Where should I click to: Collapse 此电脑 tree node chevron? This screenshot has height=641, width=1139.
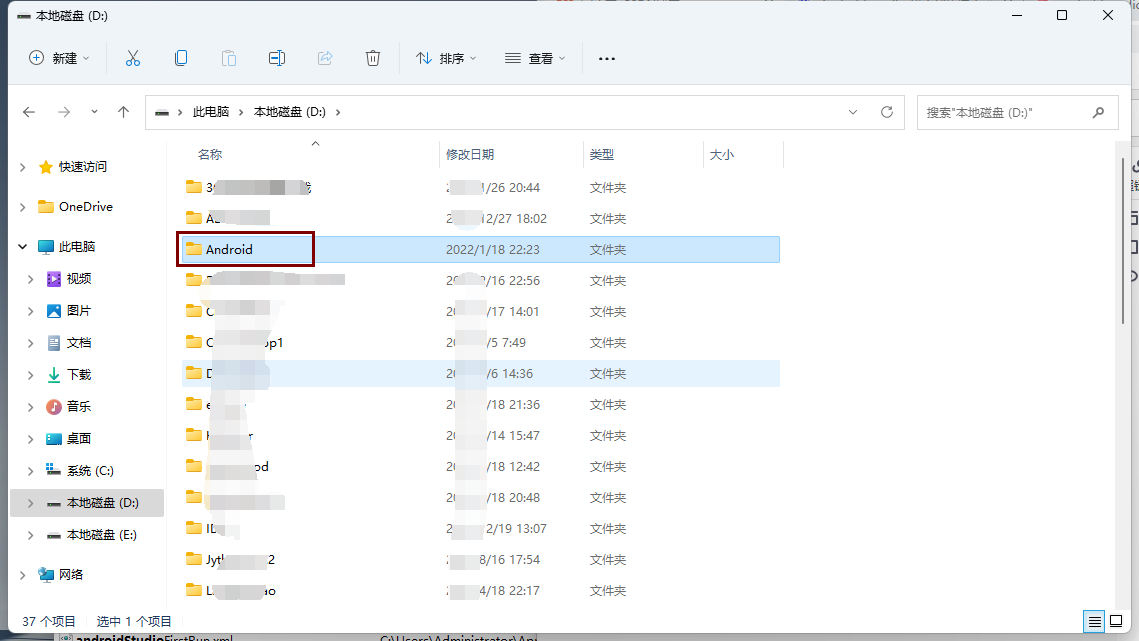(x=23, y=247)
